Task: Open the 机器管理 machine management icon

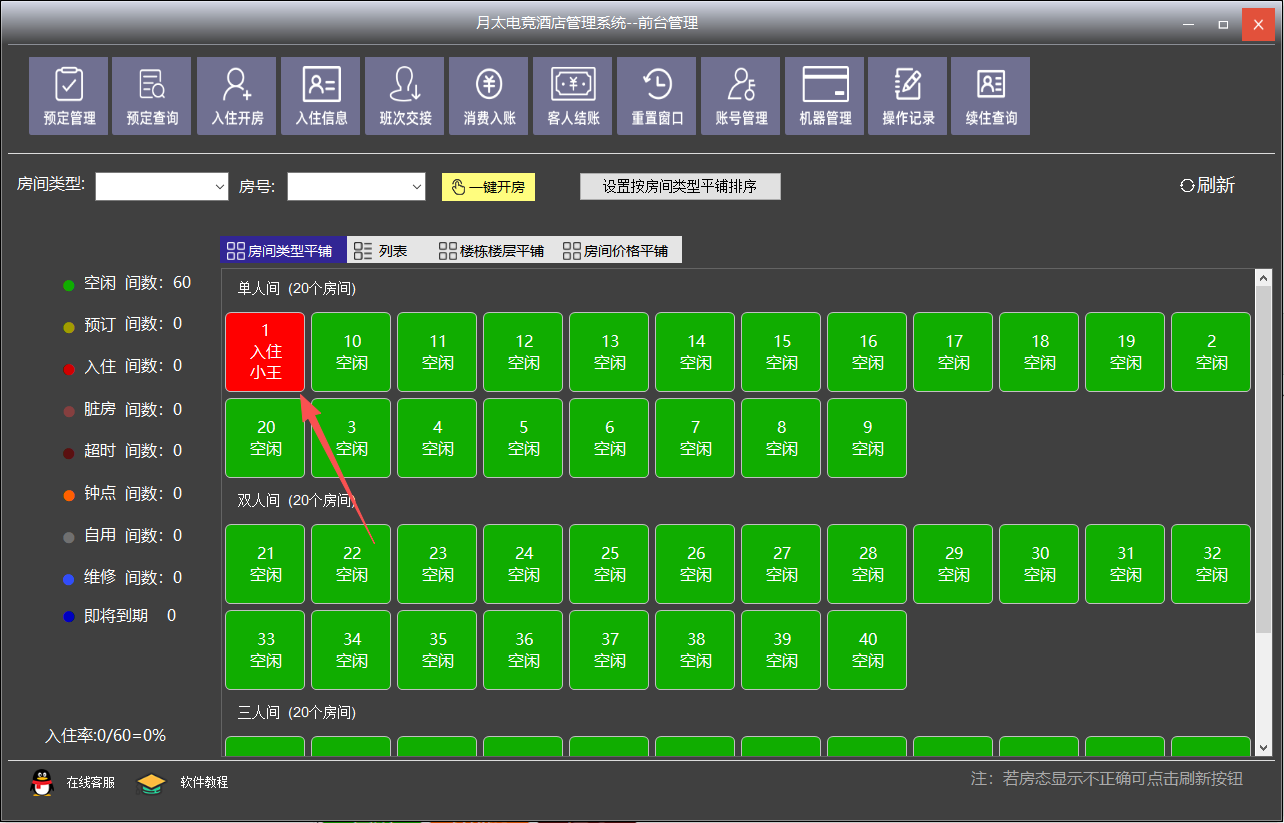Action: click(x=825, y=96)
